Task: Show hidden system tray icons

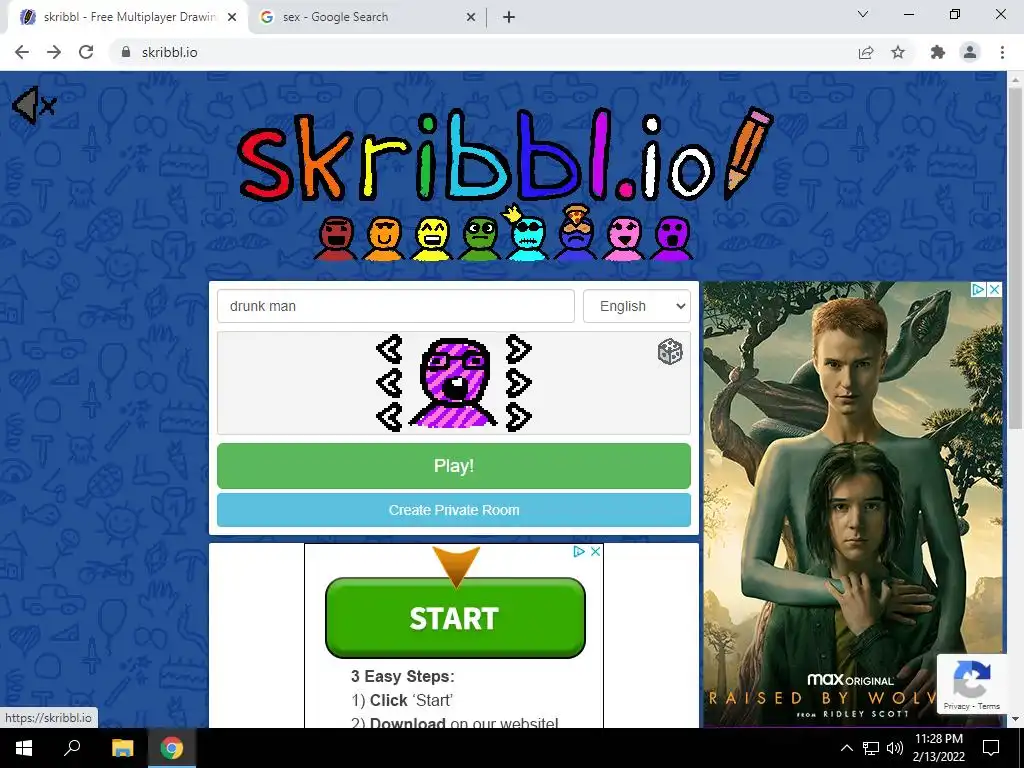Action: (x=846, y=748)
